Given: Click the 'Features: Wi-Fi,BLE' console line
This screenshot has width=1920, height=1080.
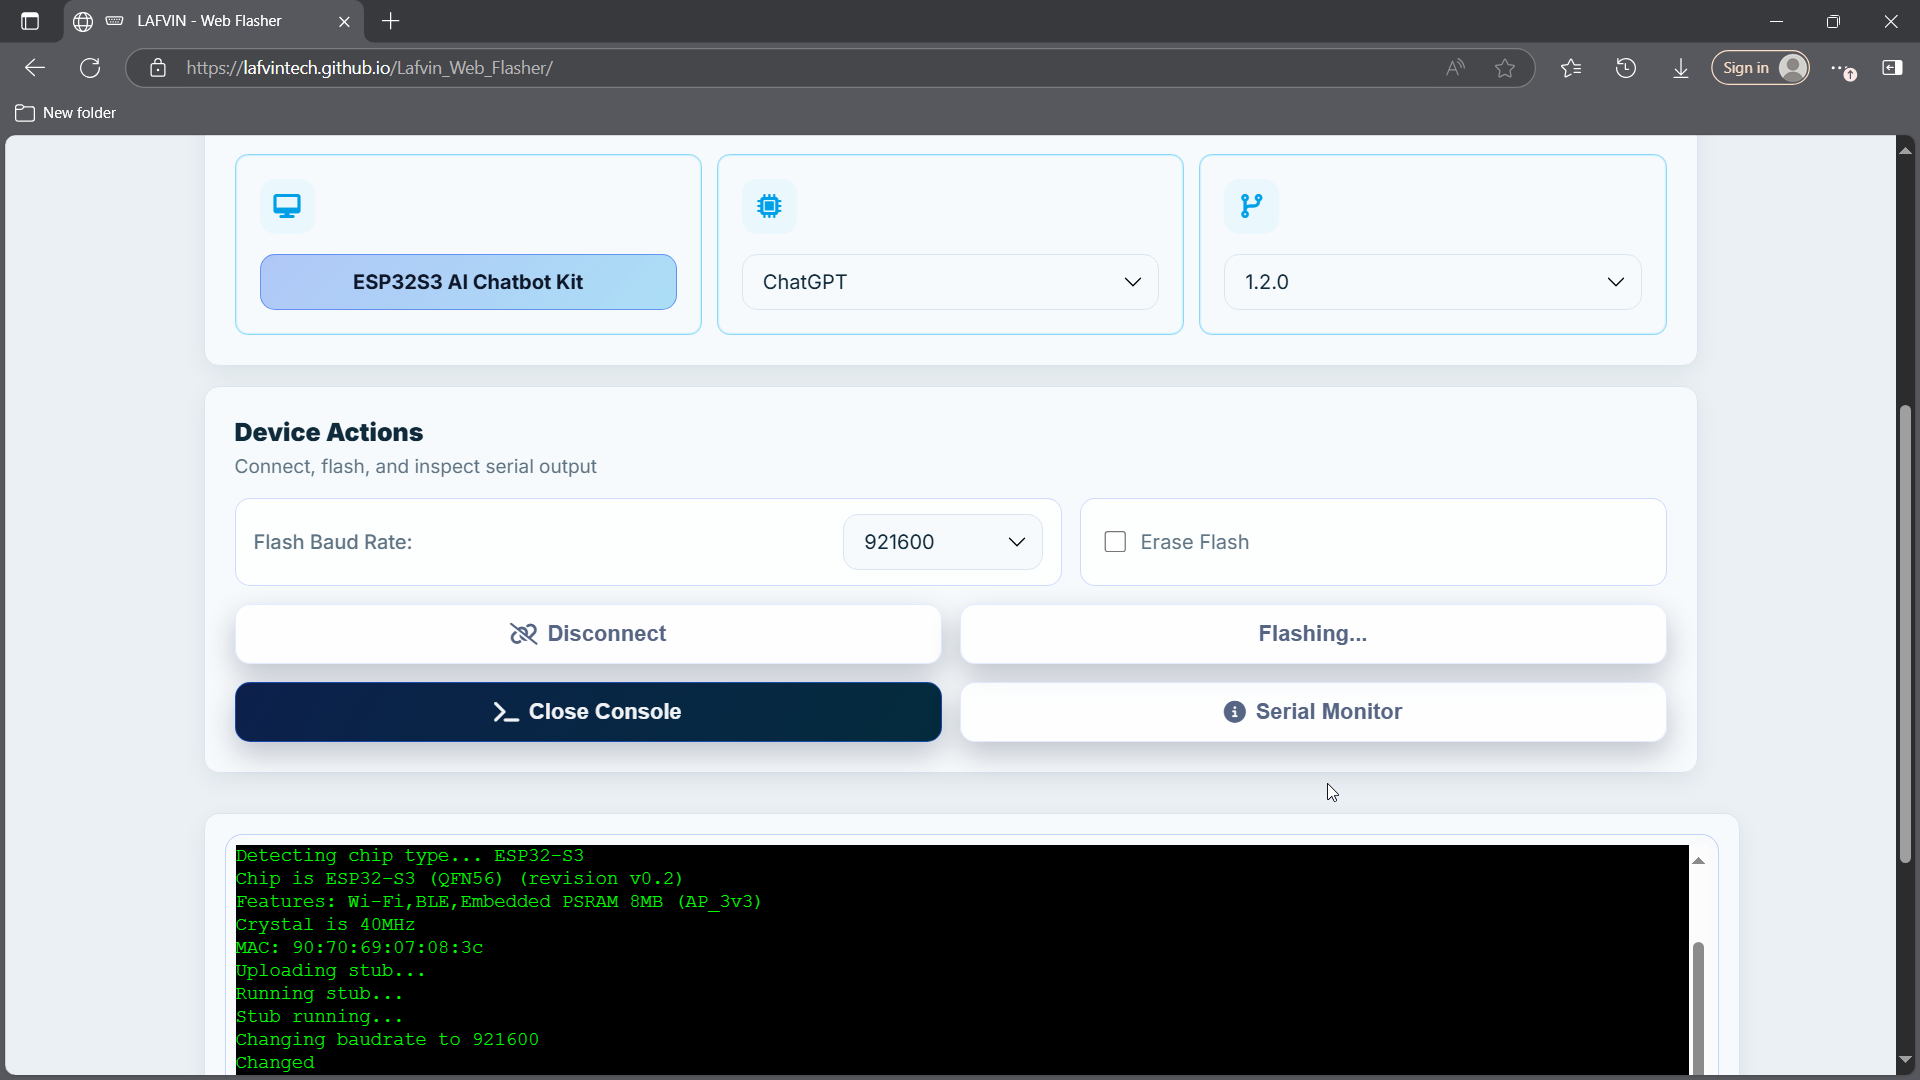Looking at the screenshot, I should 499,902.
